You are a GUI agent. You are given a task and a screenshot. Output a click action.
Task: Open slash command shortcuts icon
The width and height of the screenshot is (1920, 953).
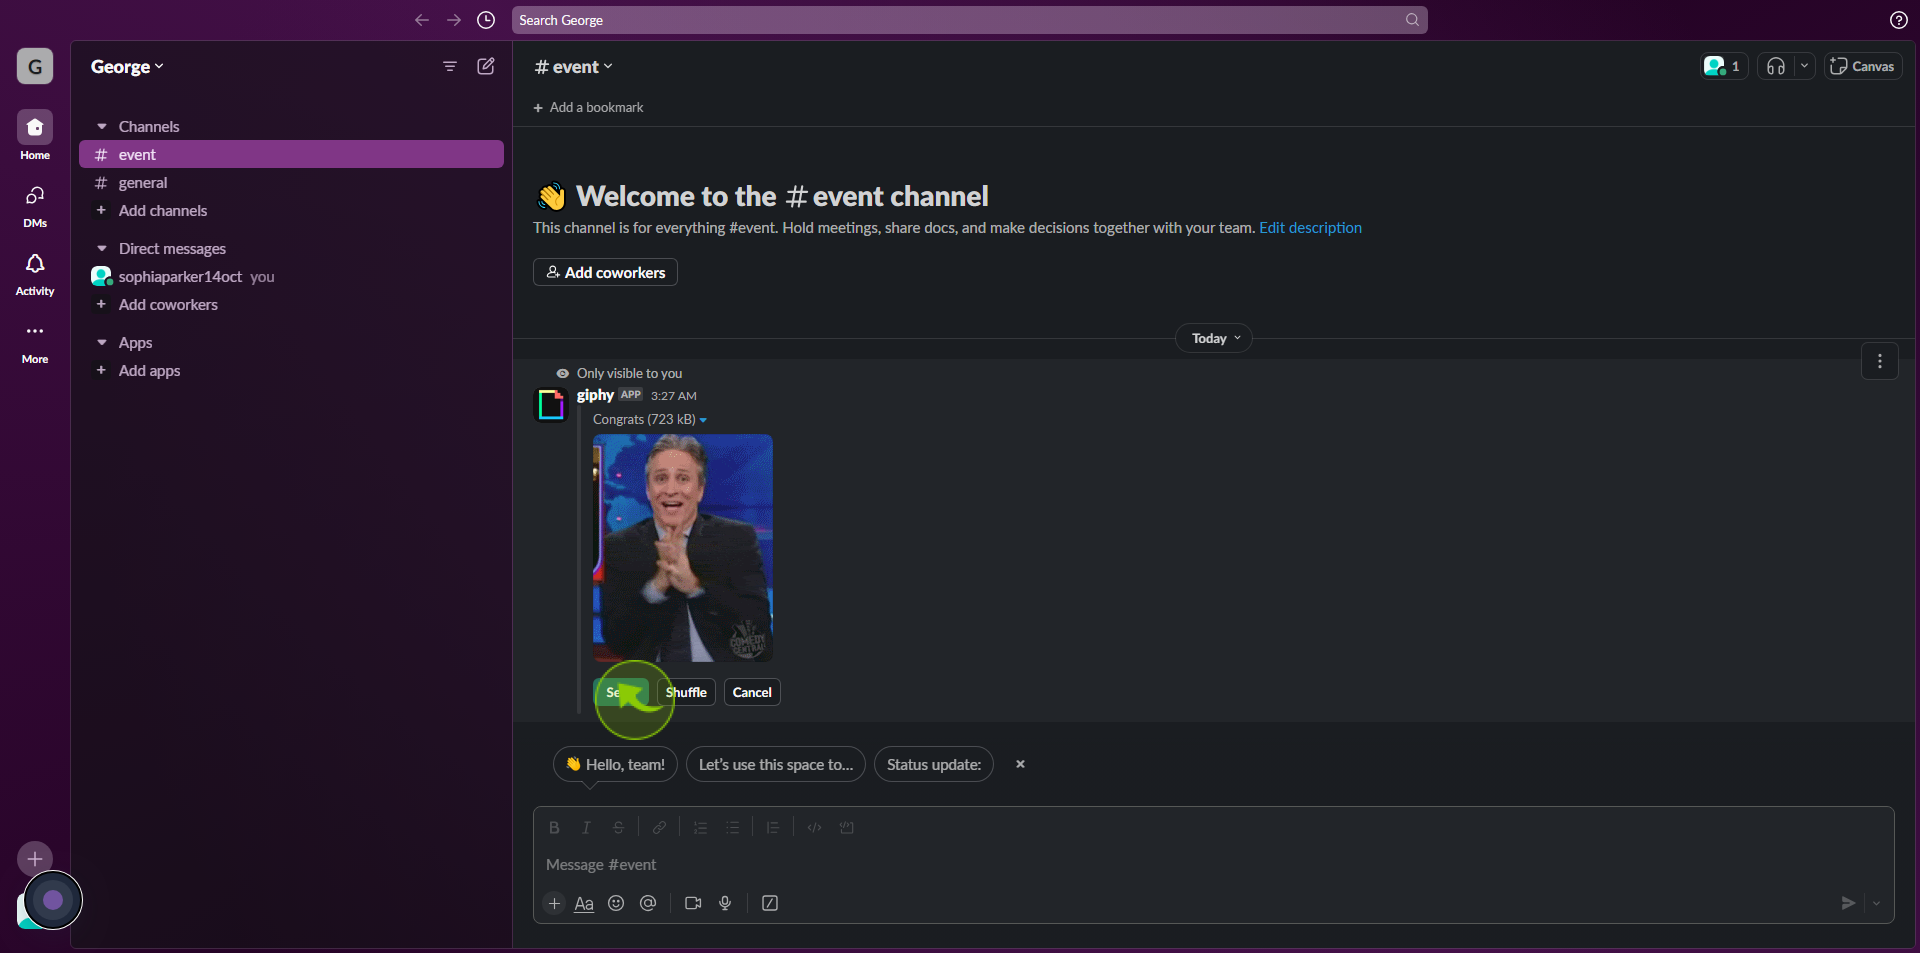click(770, 903)
